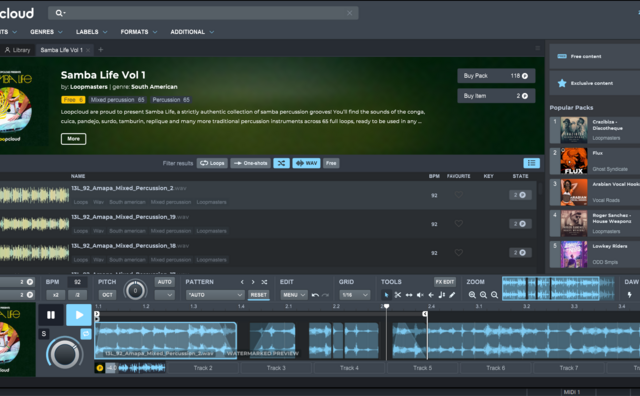640x396 pixels.
Task: Toggle the Loops filter
Action: [212, 163]
